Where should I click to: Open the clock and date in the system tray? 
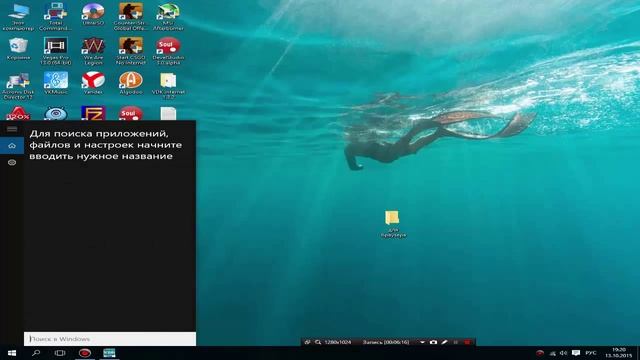619,353
